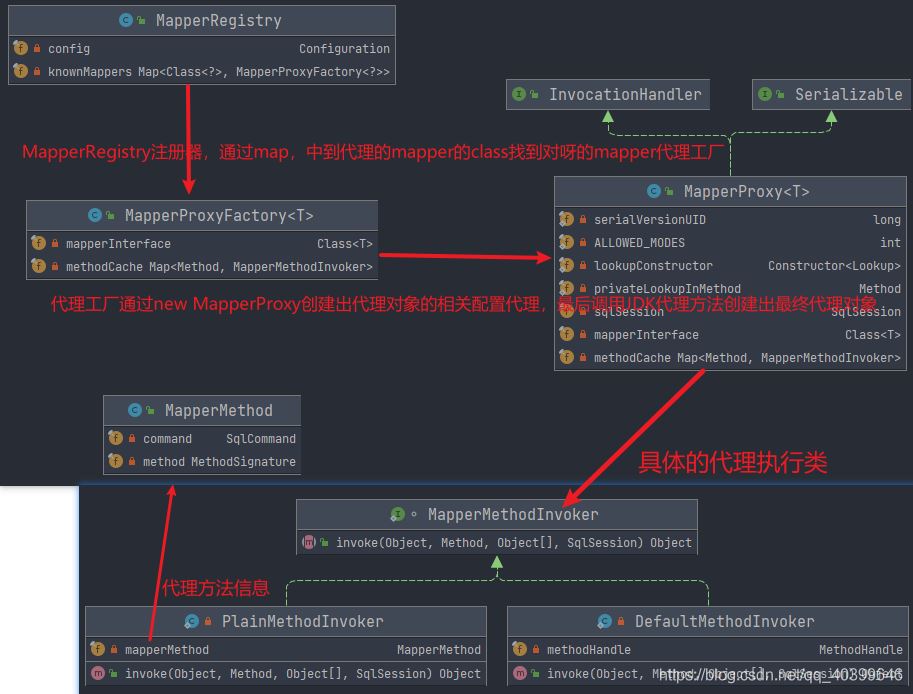This screenshot has height=694, width=913.
Task: Click the field icon beside methodHandle
Action: tap(519, 649)
